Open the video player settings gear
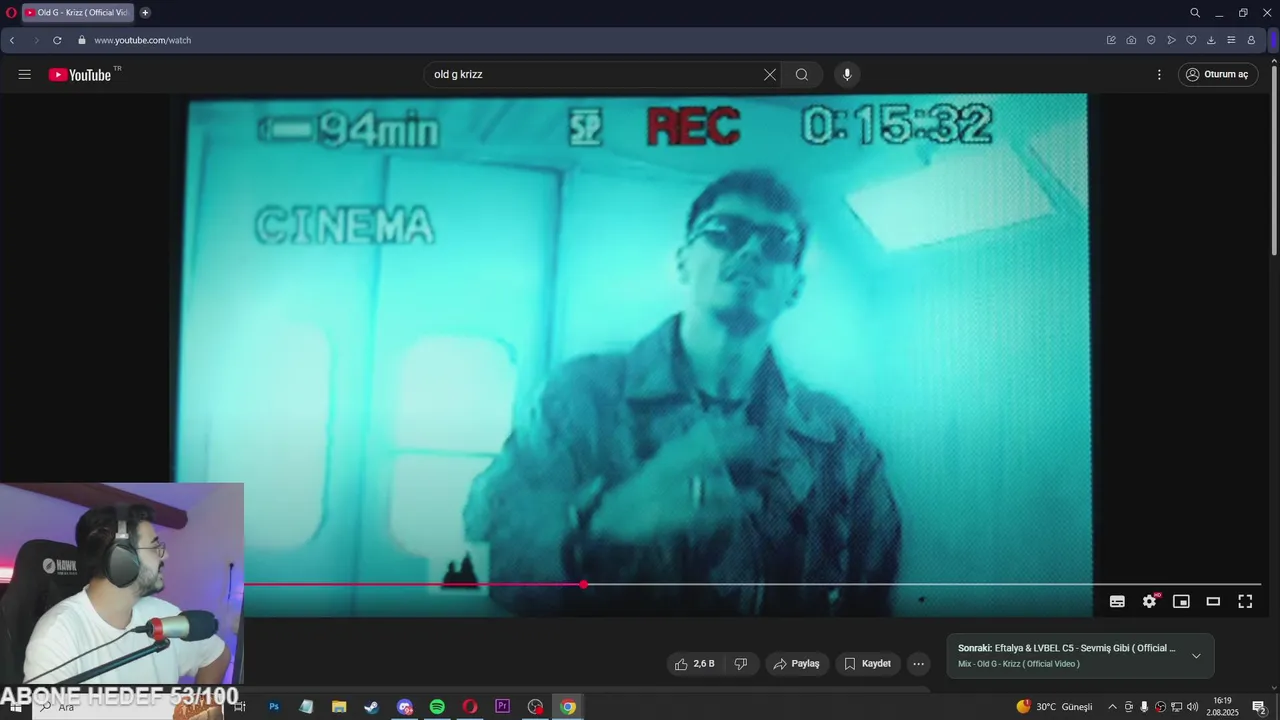Image resolution: width=1280 pixels, height=720 pixels. (1149, 601)
